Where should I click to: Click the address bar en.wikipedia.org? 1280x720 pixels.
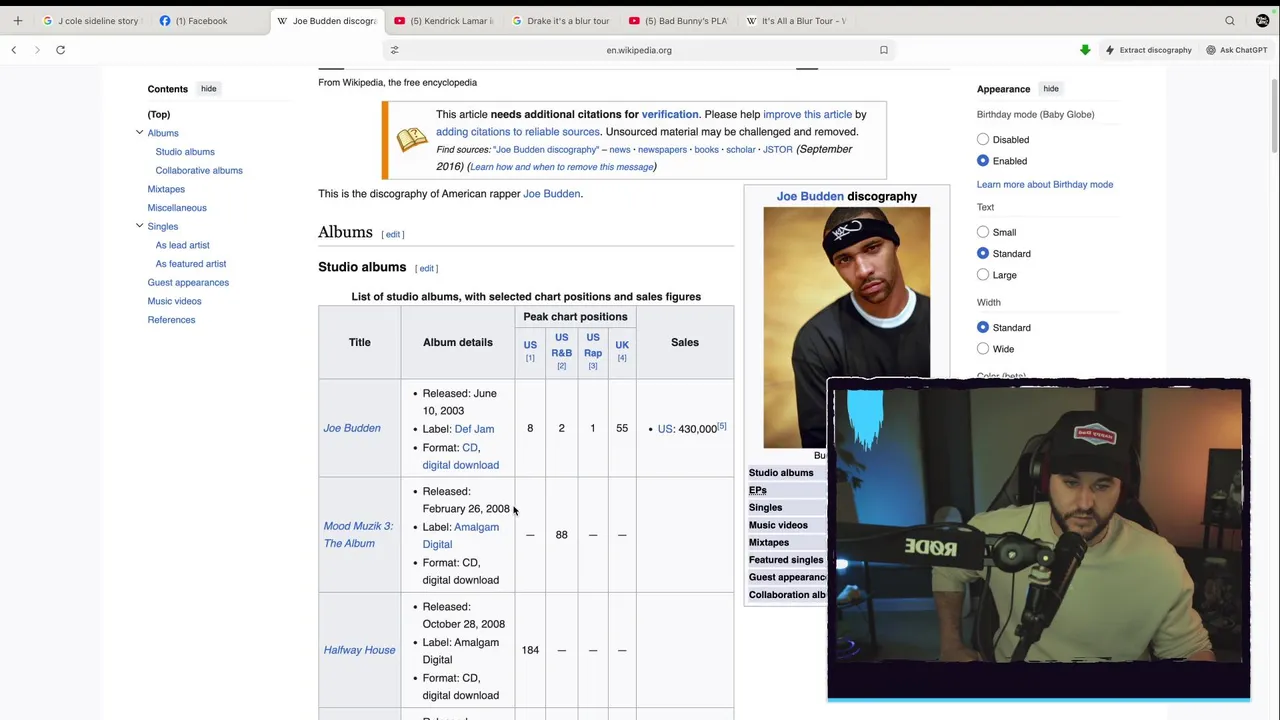tap(639, 50)
